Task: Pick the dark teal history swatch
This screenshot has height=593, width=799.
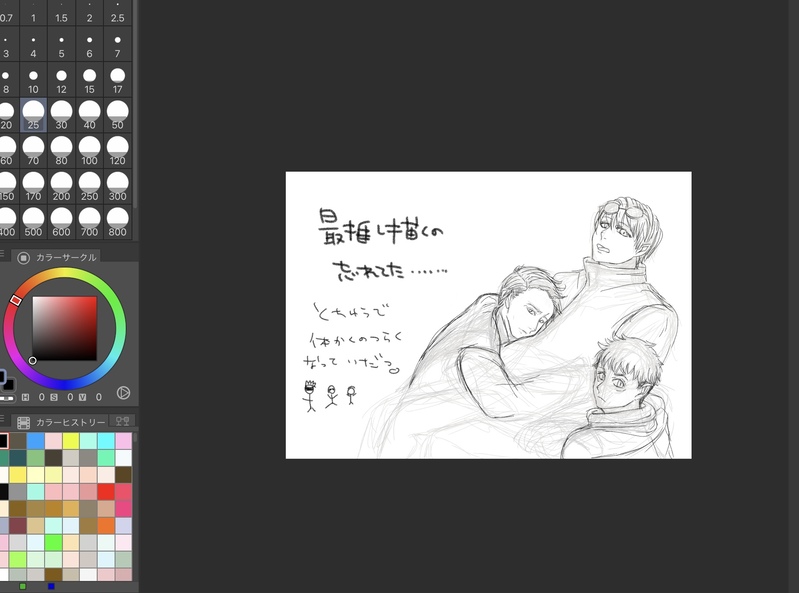Action: [18, 457]
